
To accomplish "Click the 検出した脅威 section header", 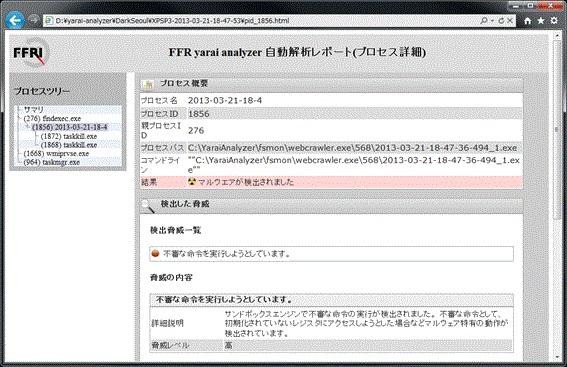I will [x=331, y=205].
